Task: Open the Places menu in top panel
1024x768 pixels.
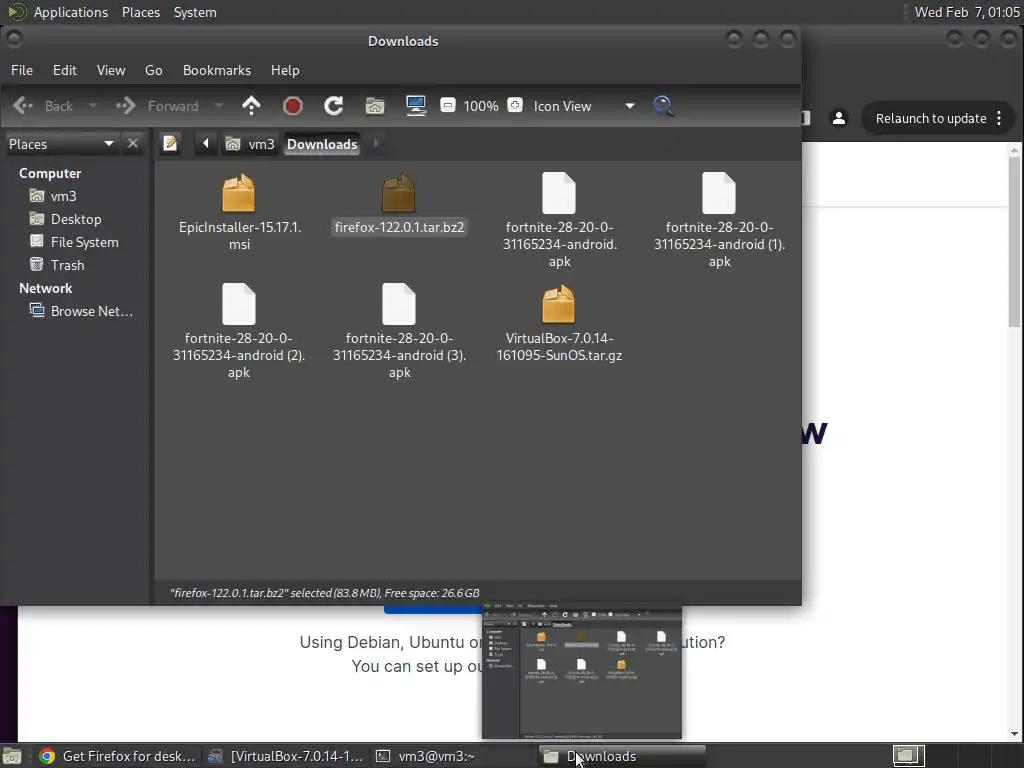Action: click(141, 12)
